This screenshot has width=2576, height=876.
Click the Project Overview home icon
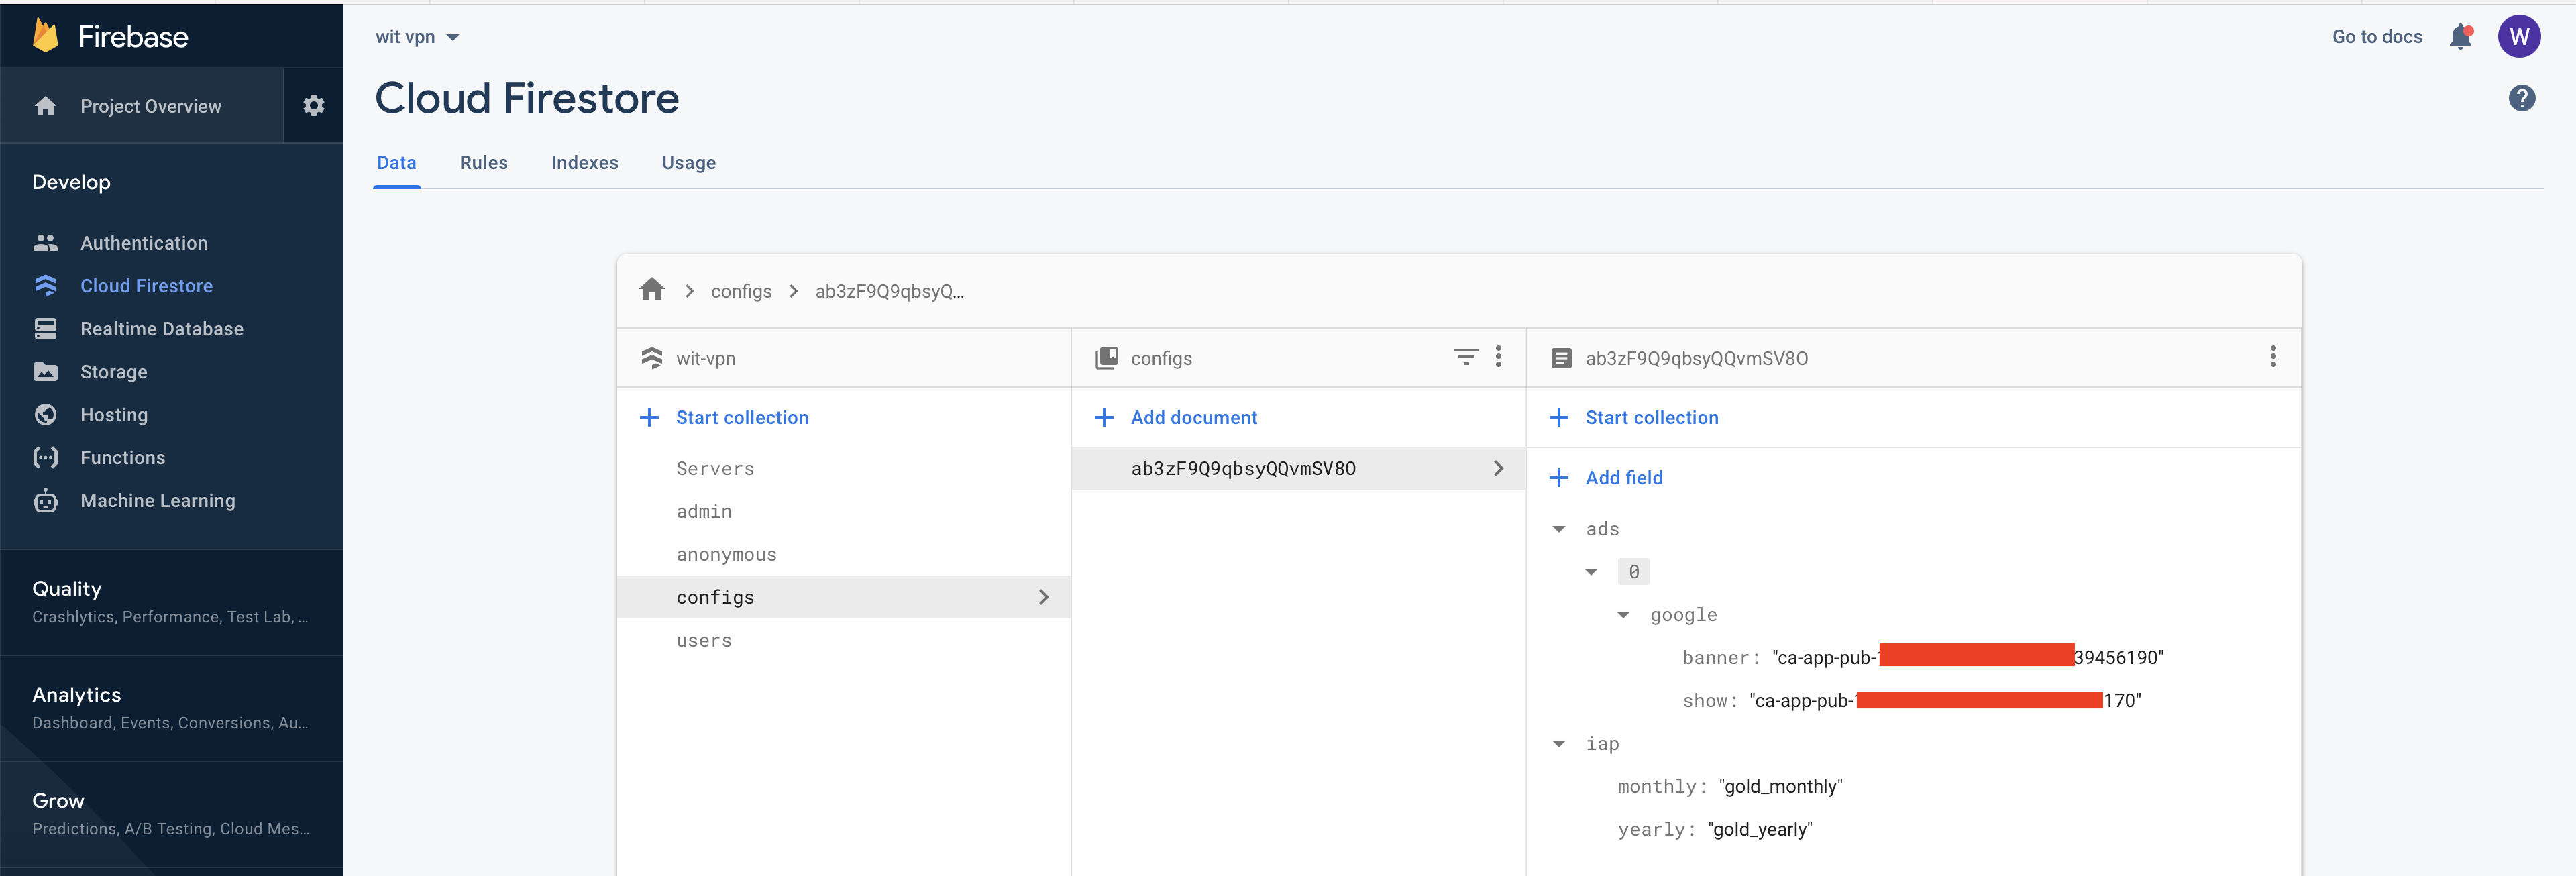tap(45, 106)
